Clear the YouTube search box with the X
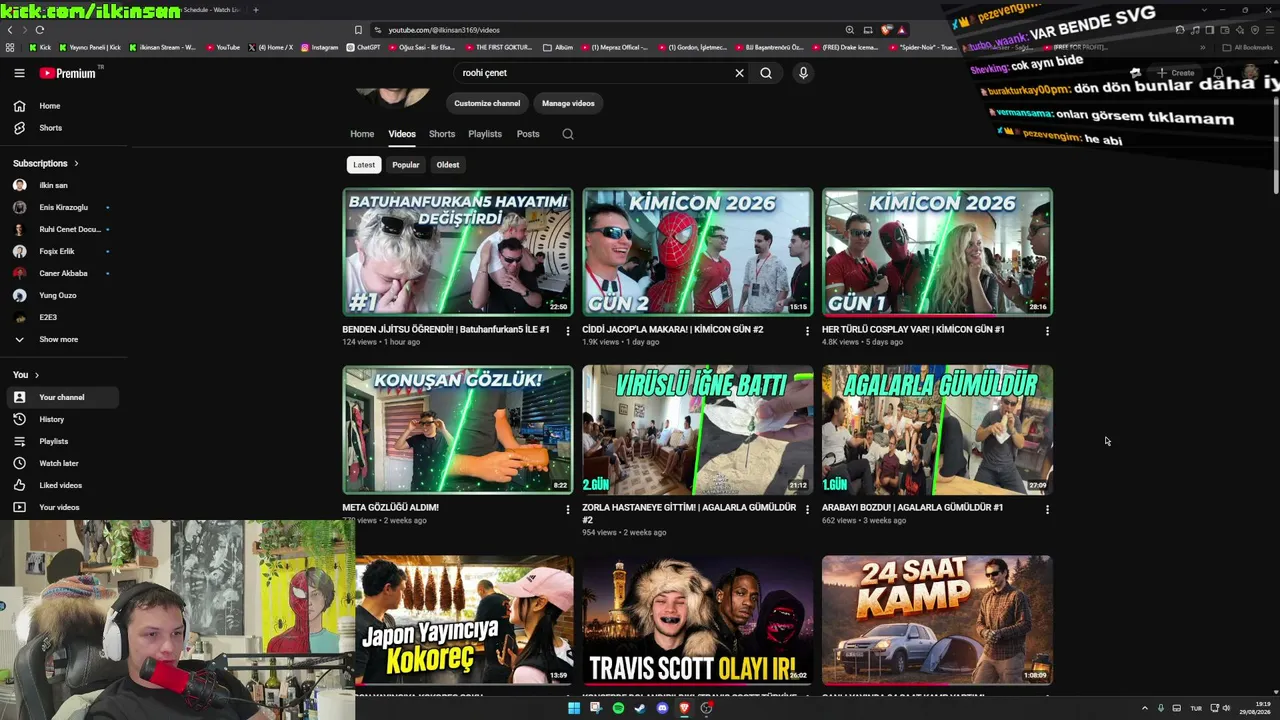This screenshot has width=1280, height=720. click(740, 73)
